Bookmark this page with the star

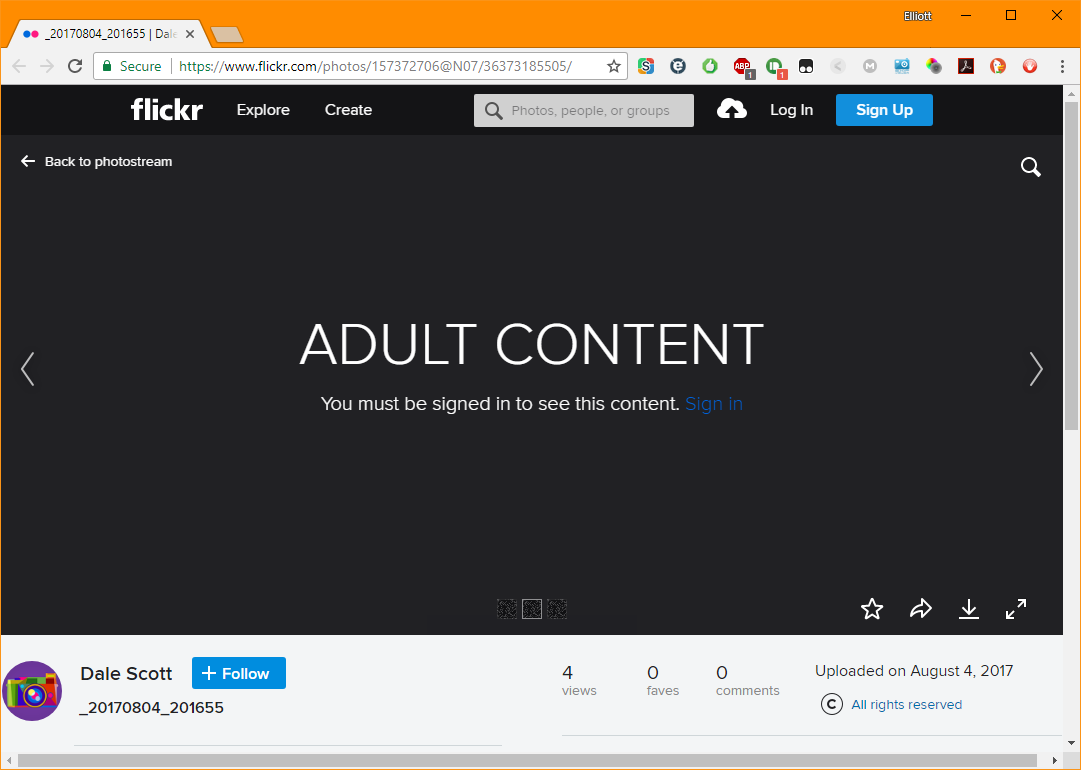tap(614, 66)
